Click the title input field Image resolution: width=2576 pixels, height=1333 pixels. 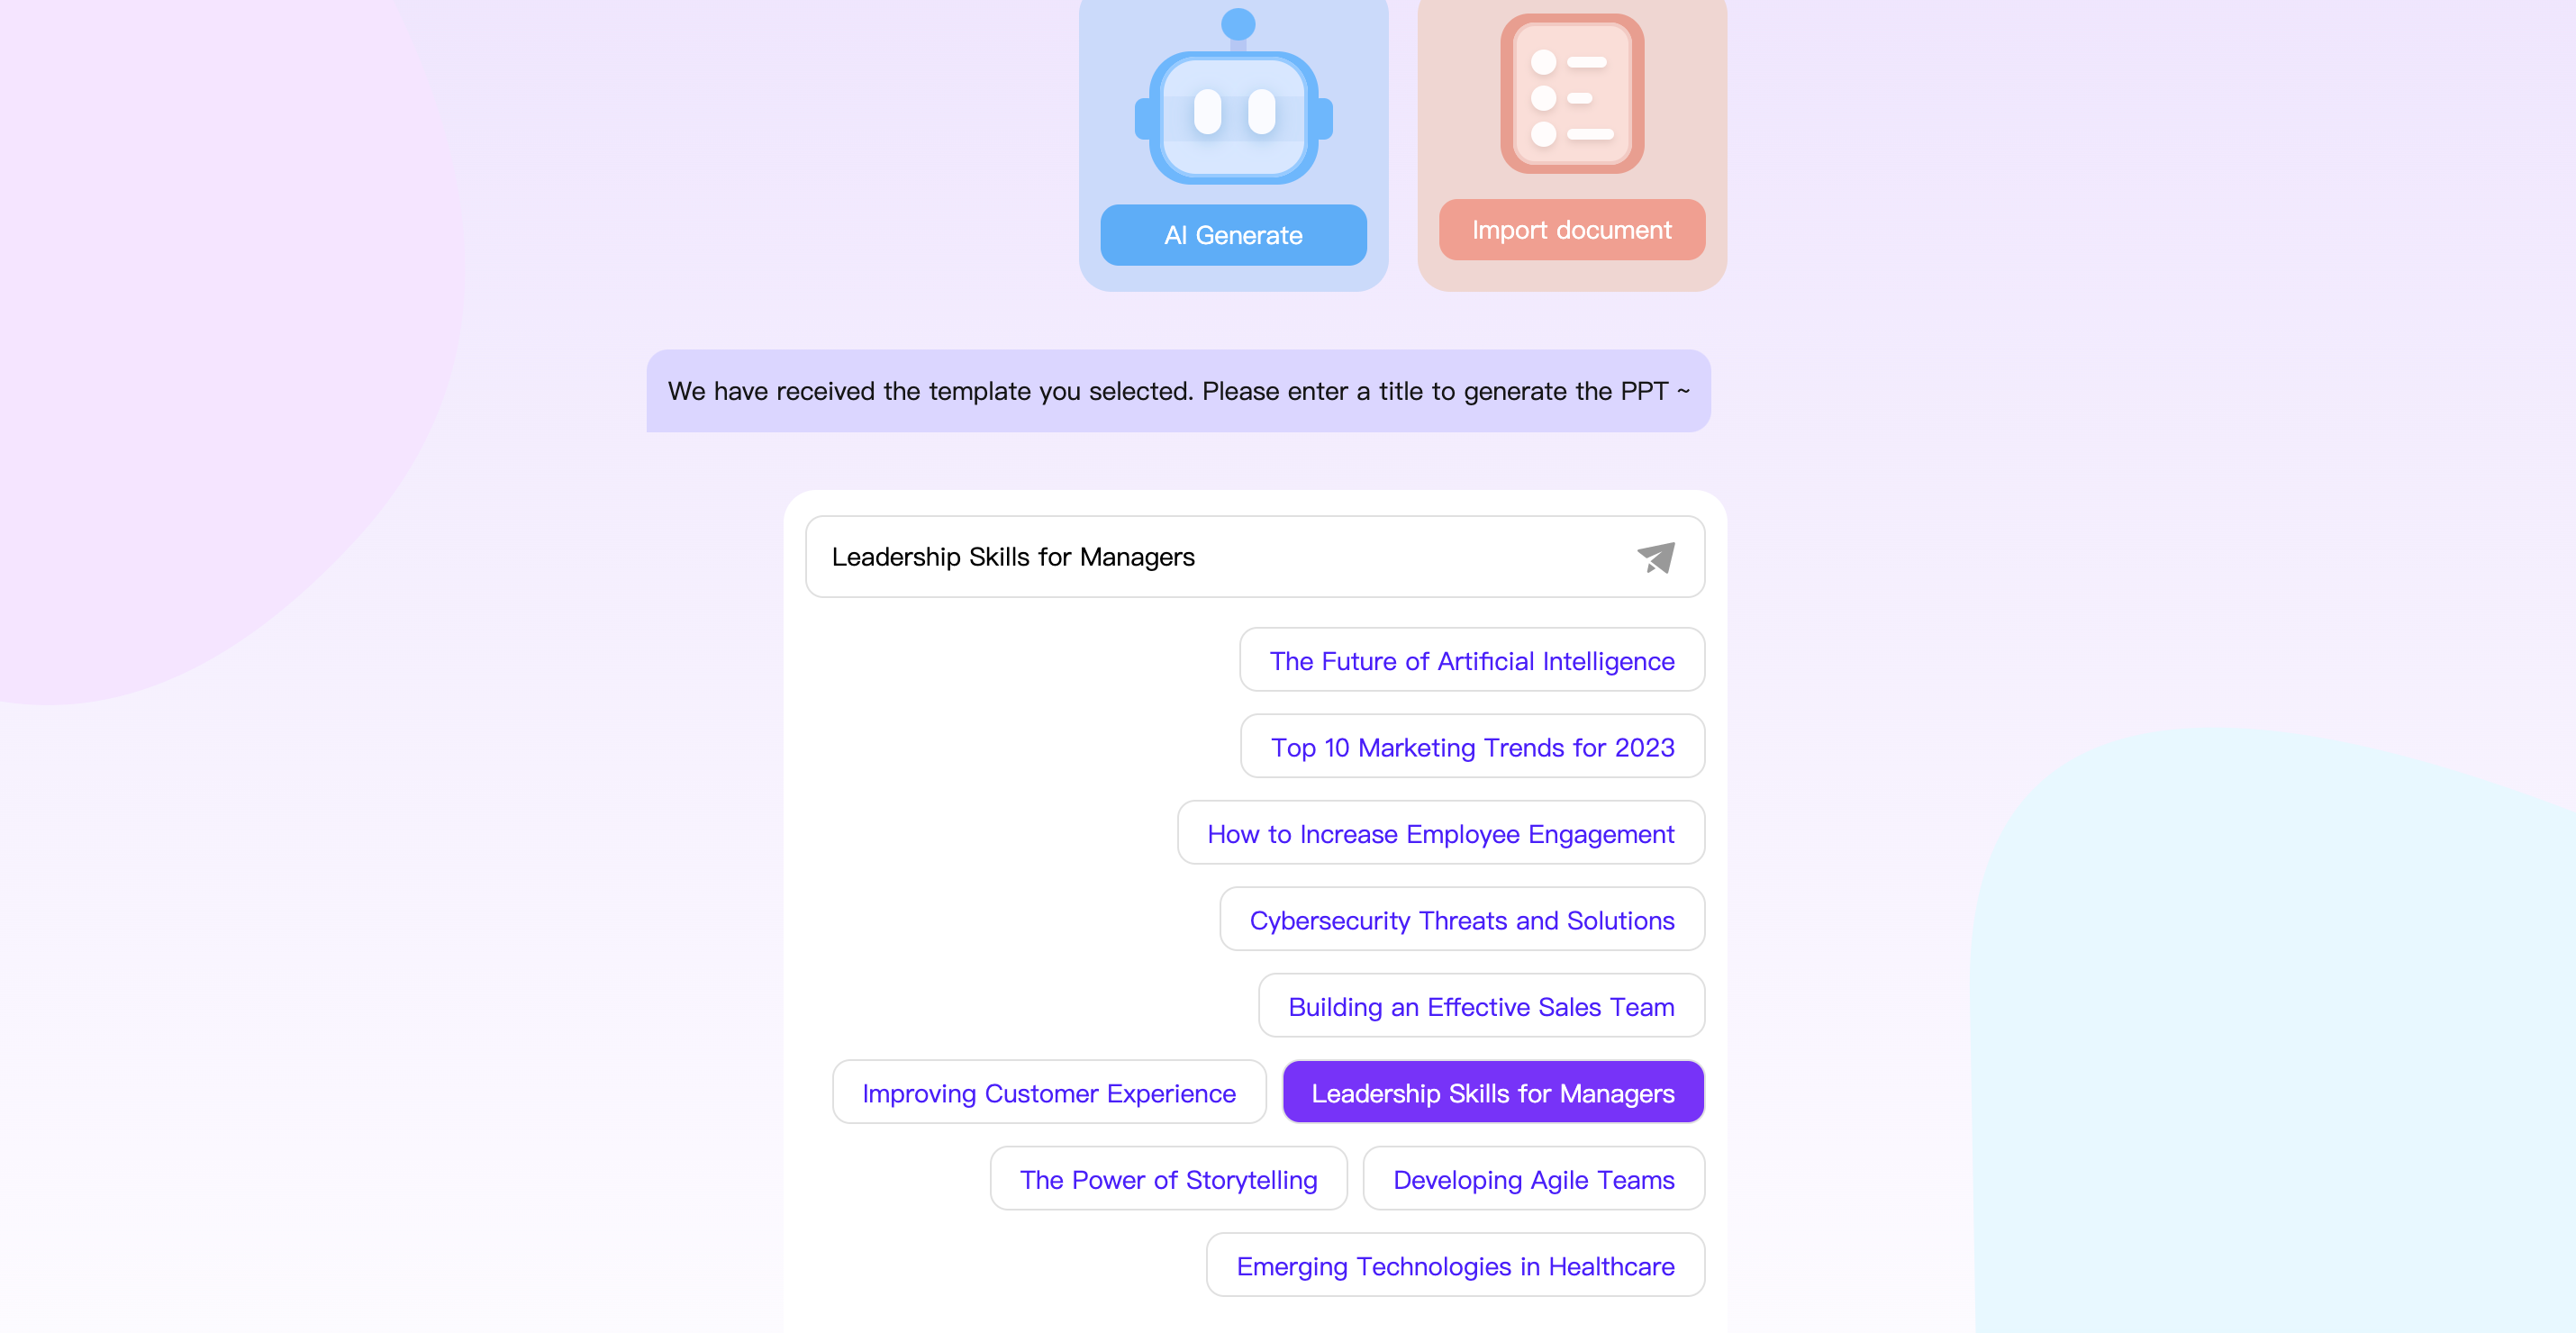pyautogui.click(x=1255, y=557)
